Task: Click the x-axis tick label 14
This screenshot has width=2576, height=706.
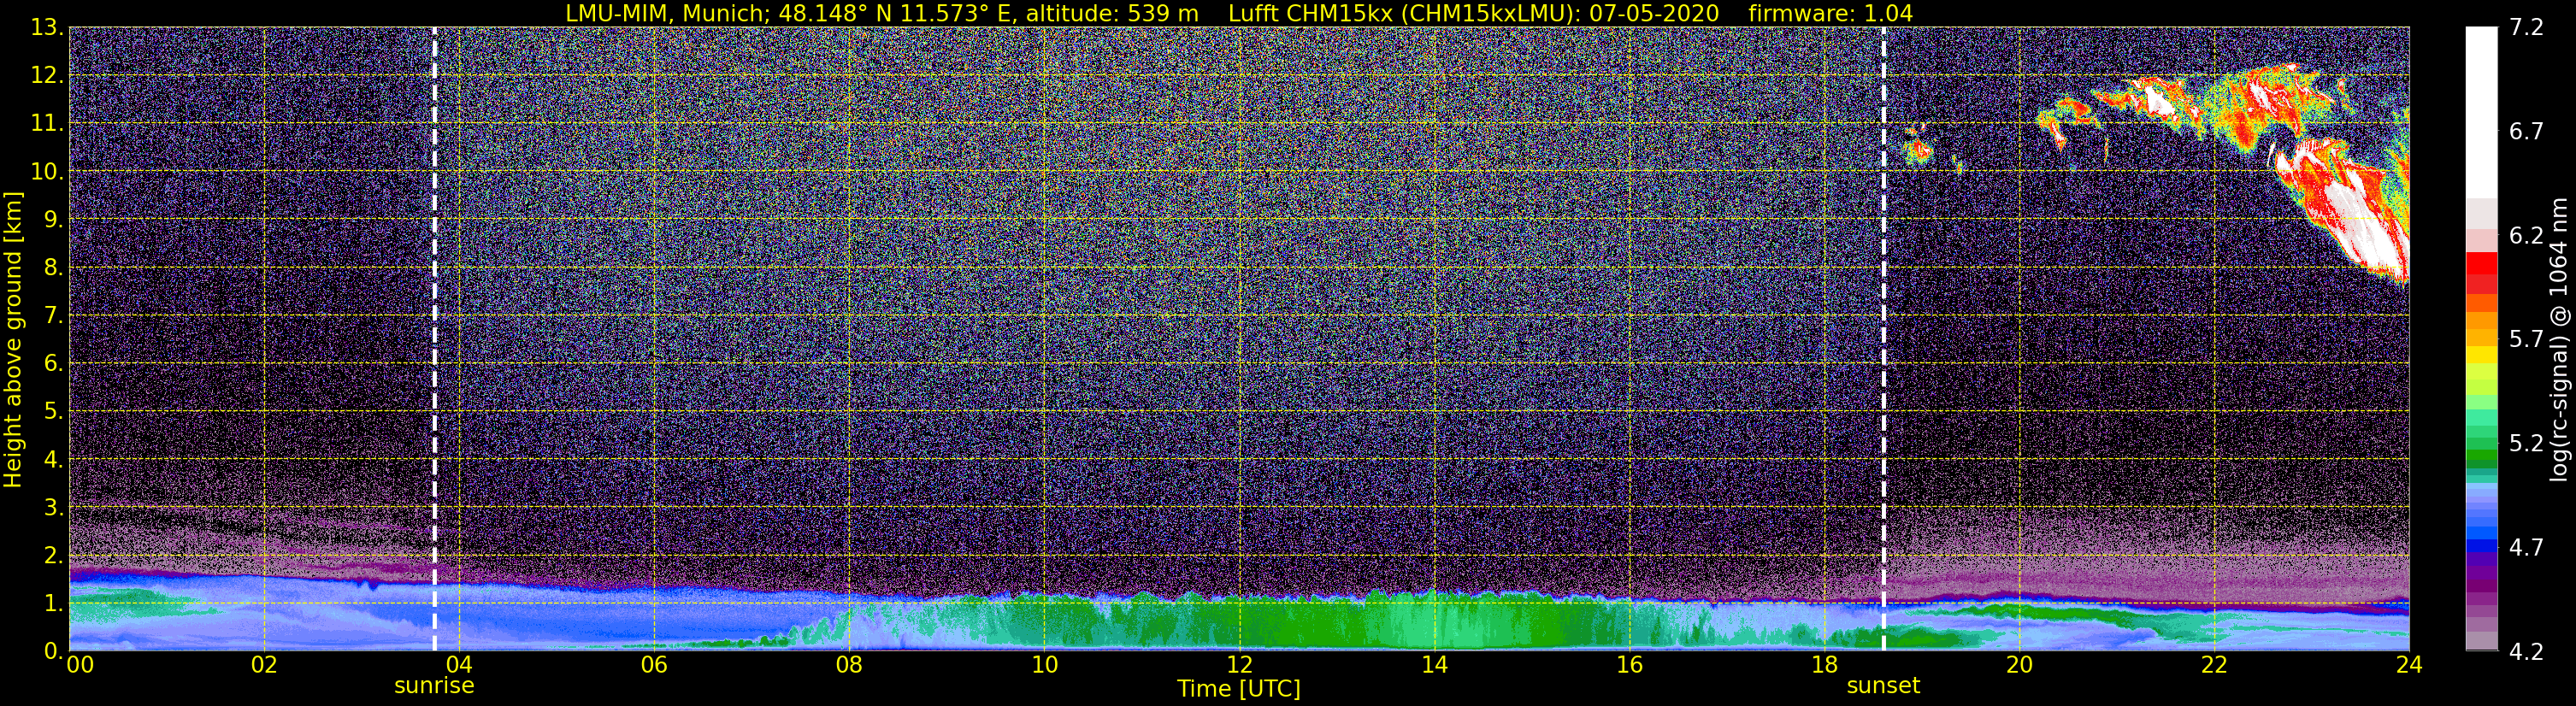Action: pos(1434,665)
